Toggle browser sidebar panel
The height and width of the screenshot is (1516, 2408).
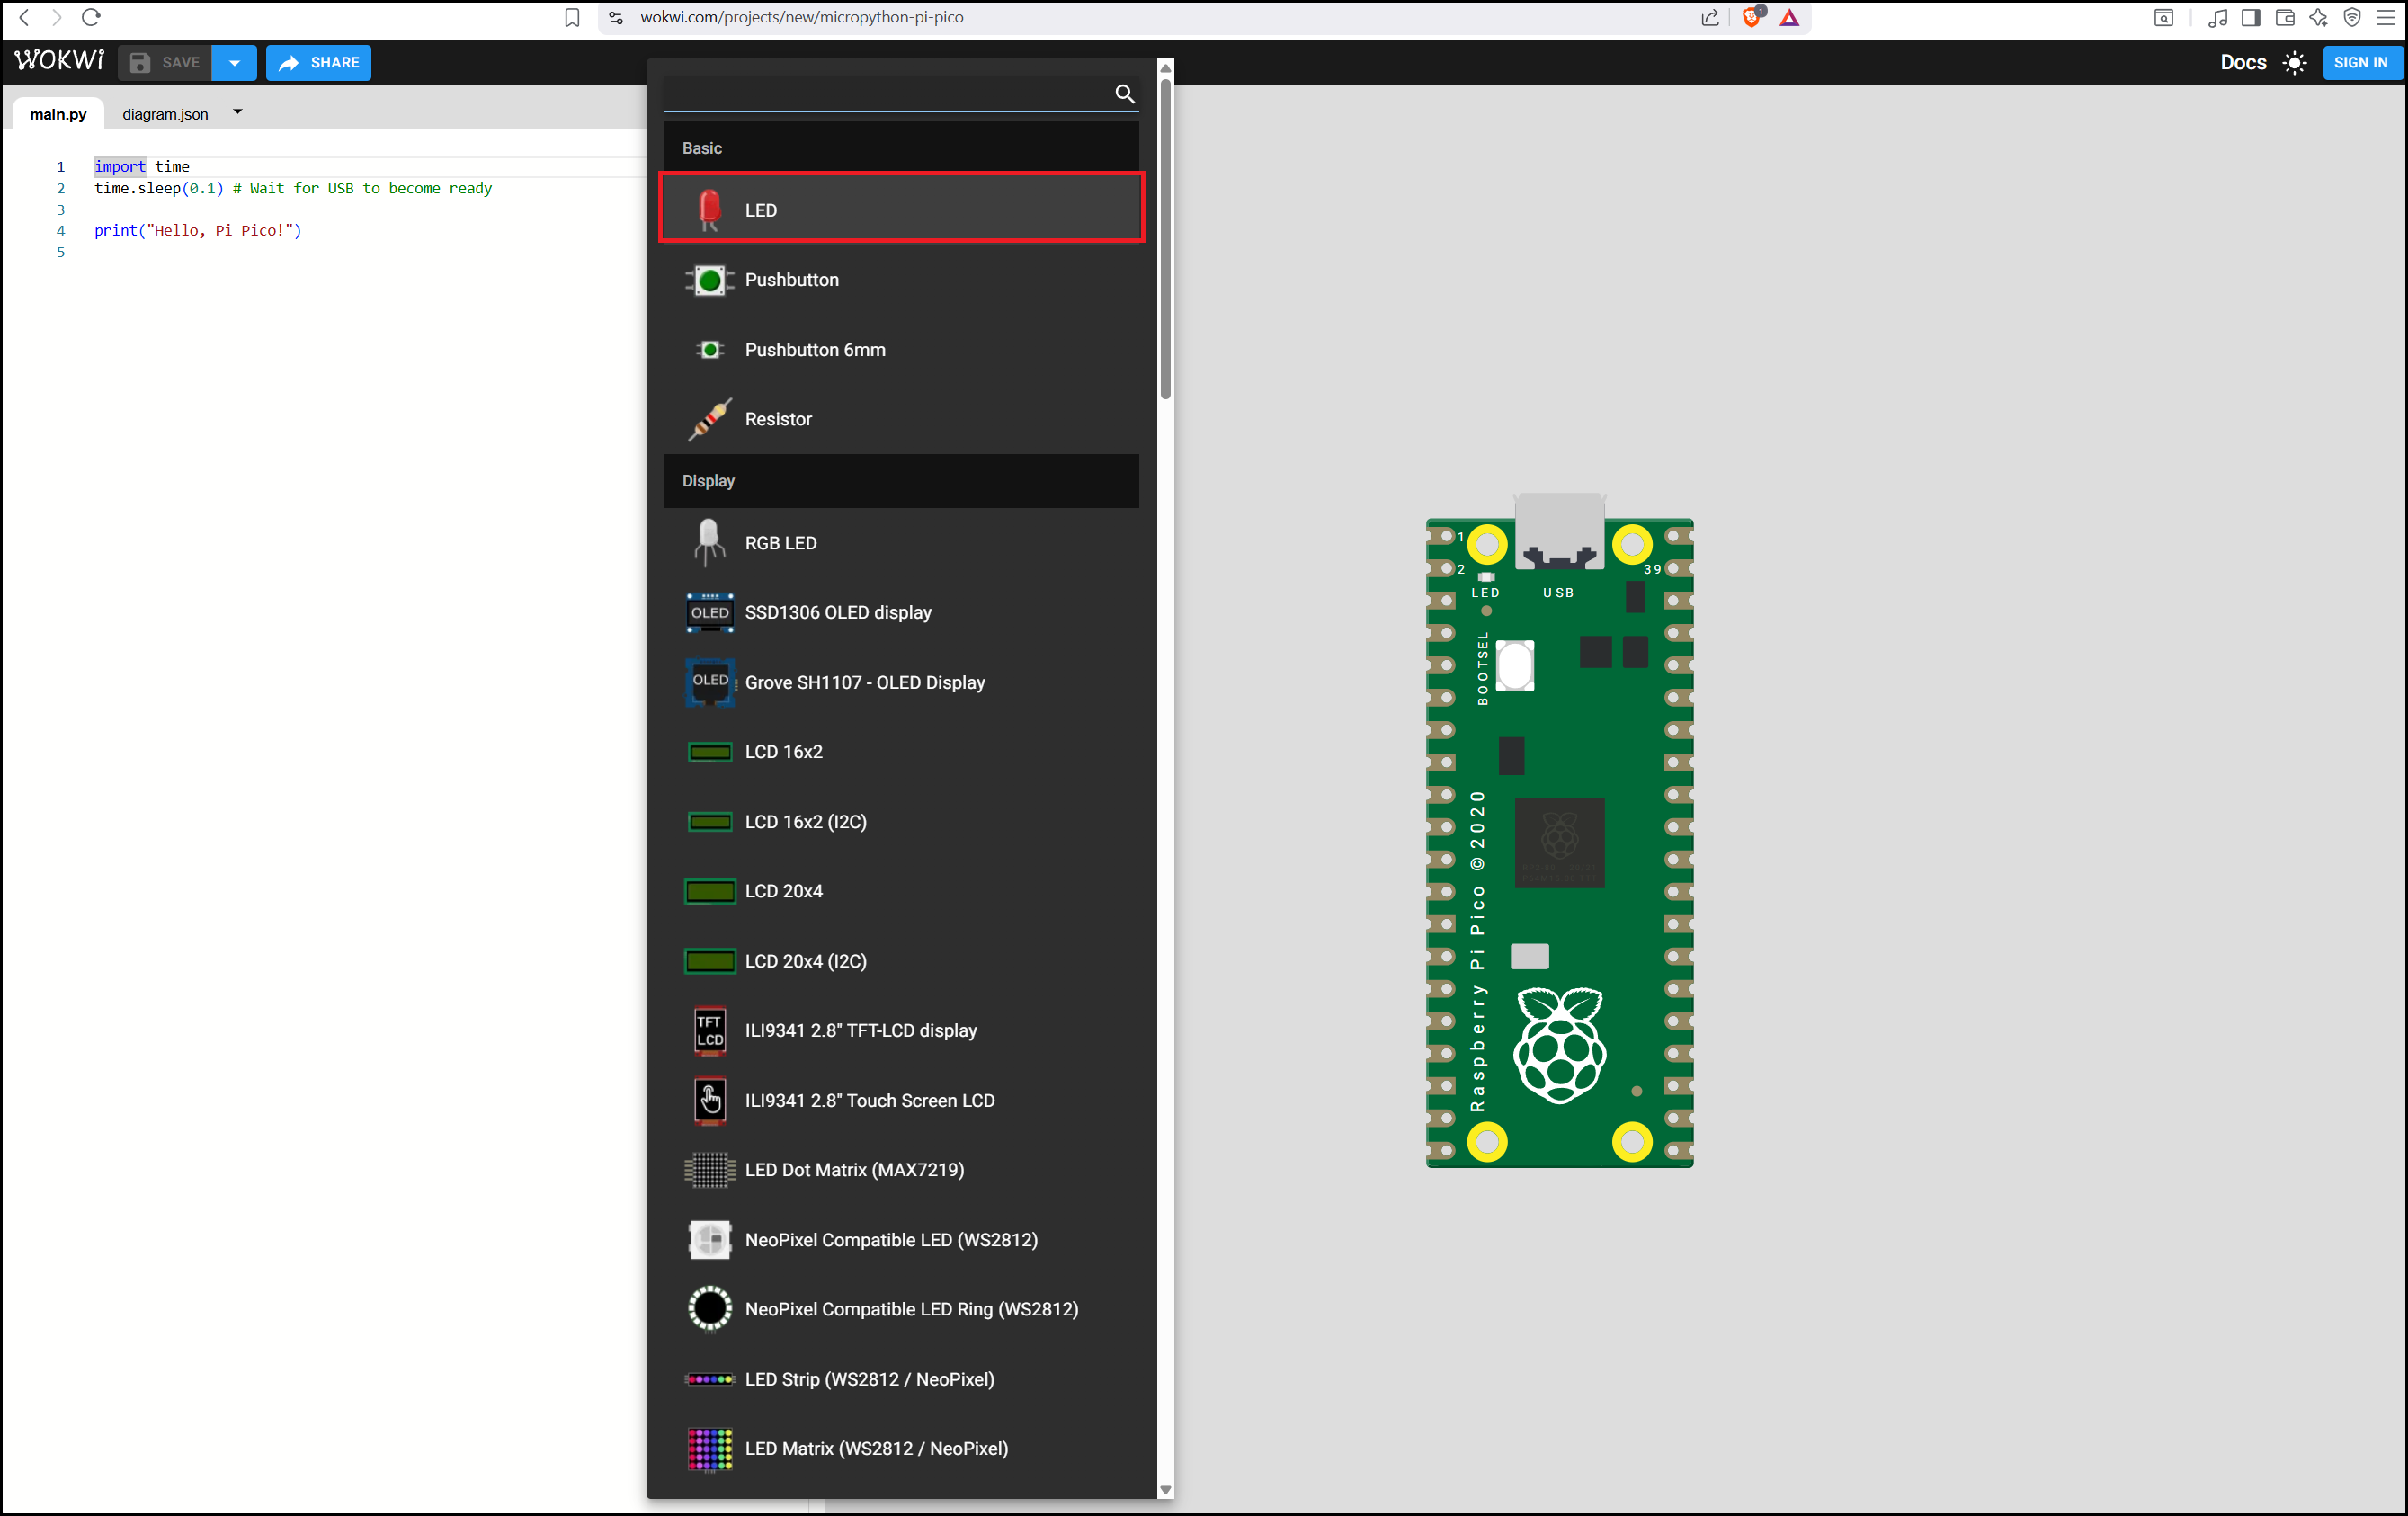coord(2250,17)
